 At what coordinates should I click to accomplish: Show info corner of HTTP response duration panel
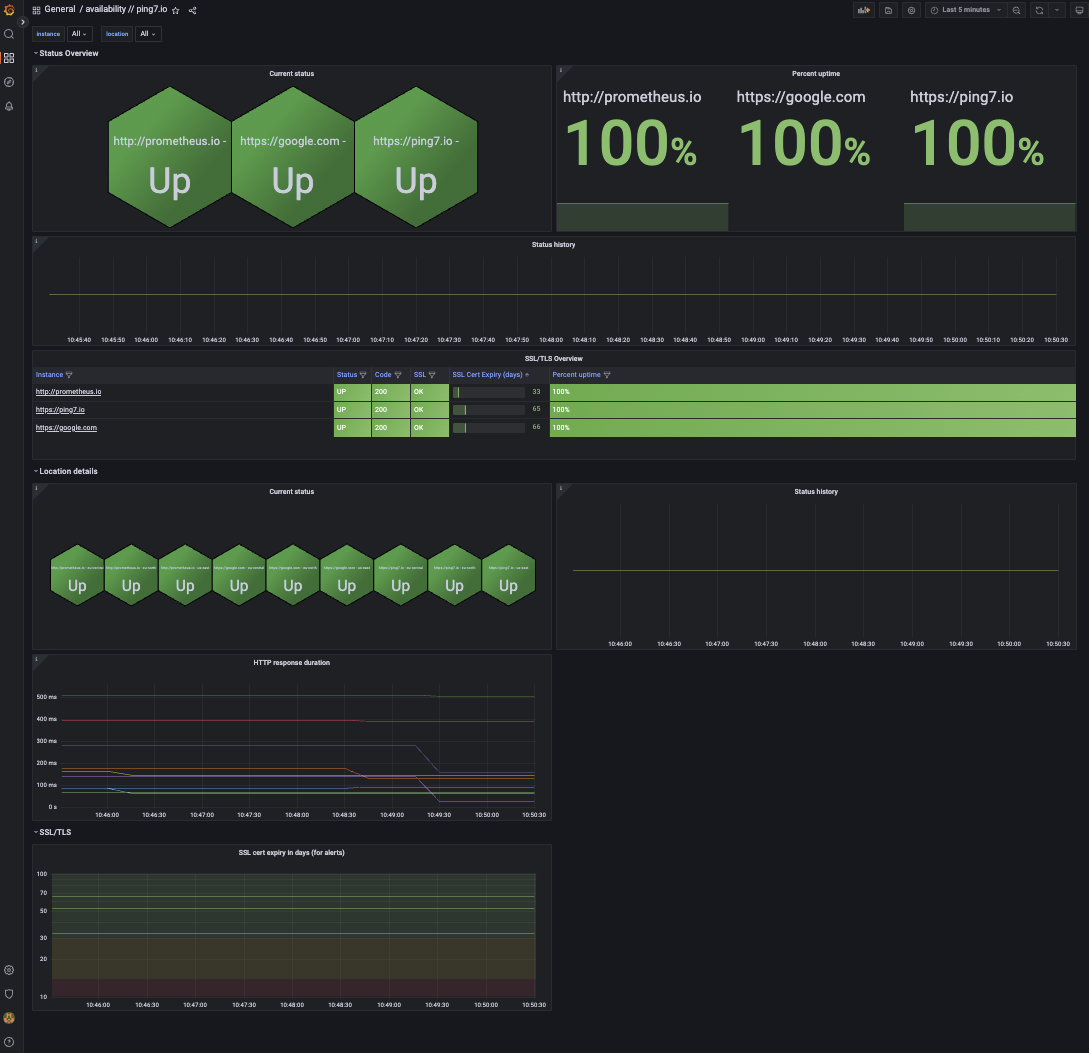click(x=36, y=658)
